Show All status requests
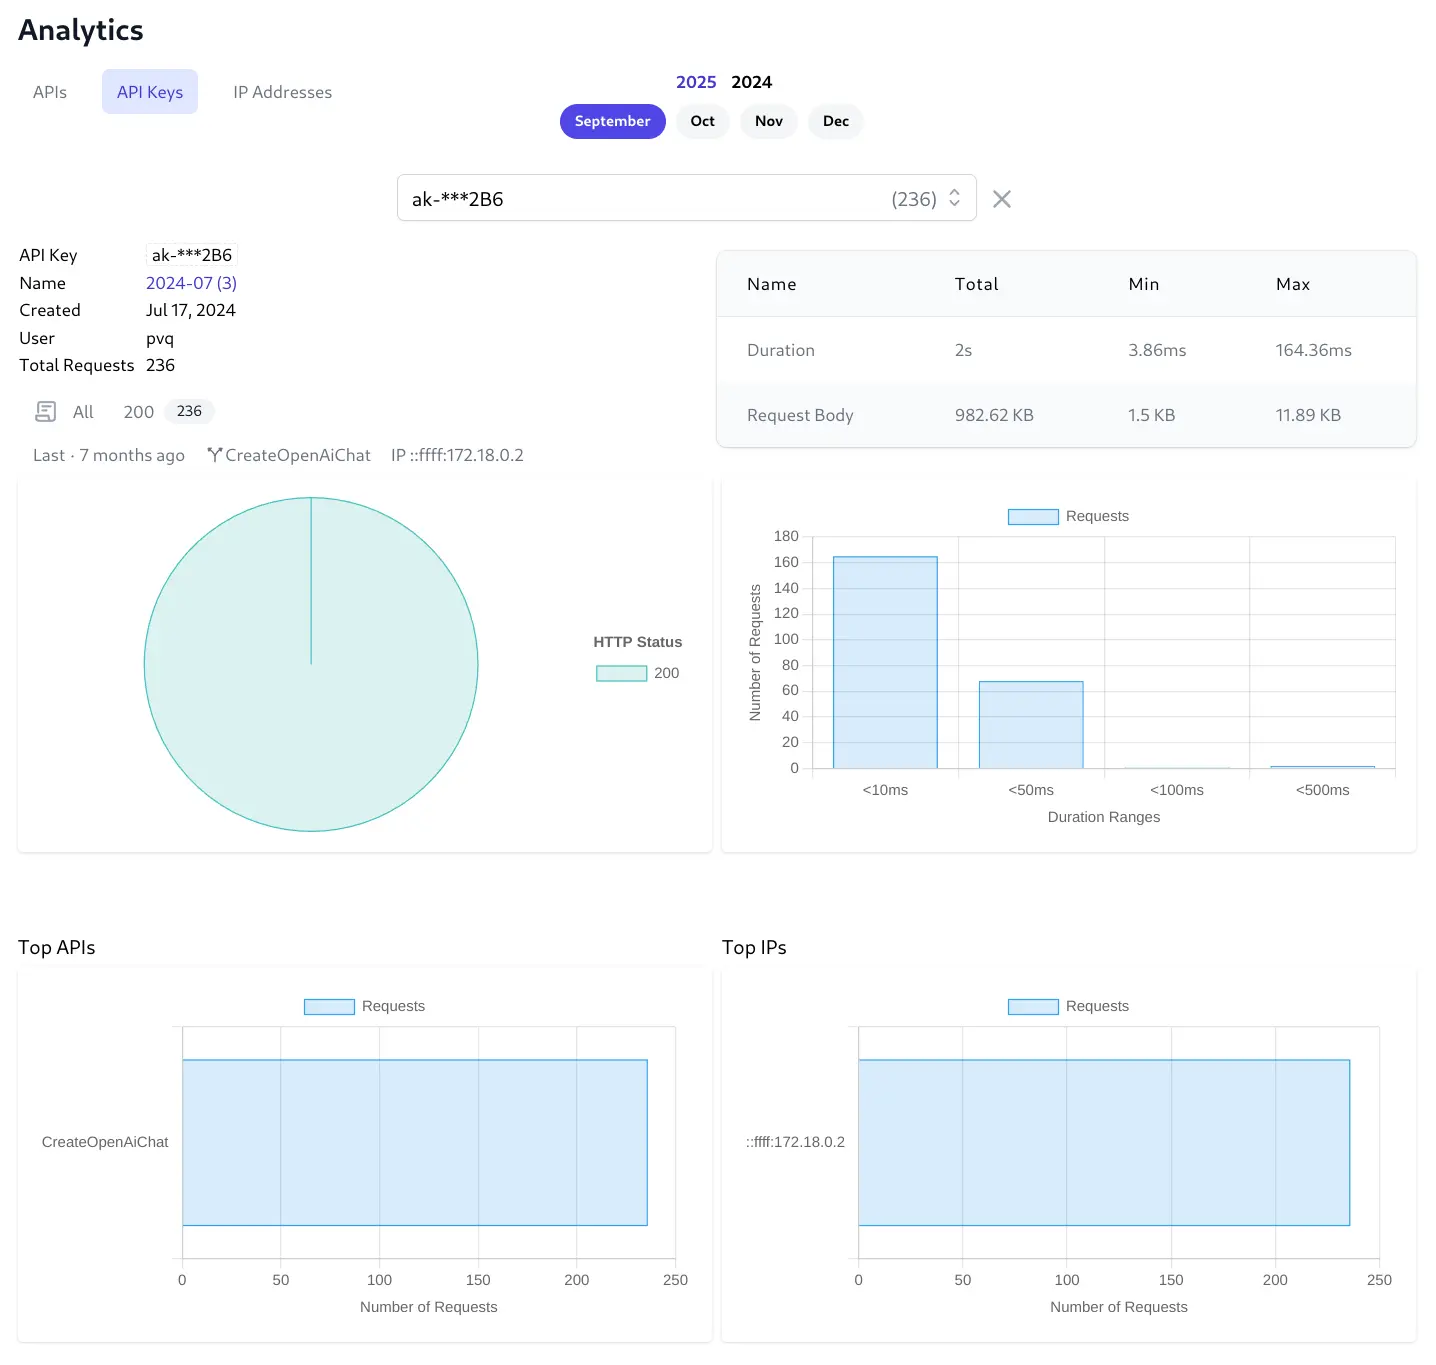The height and width of the screenshot is (1365, 1436). coord(83,412)
